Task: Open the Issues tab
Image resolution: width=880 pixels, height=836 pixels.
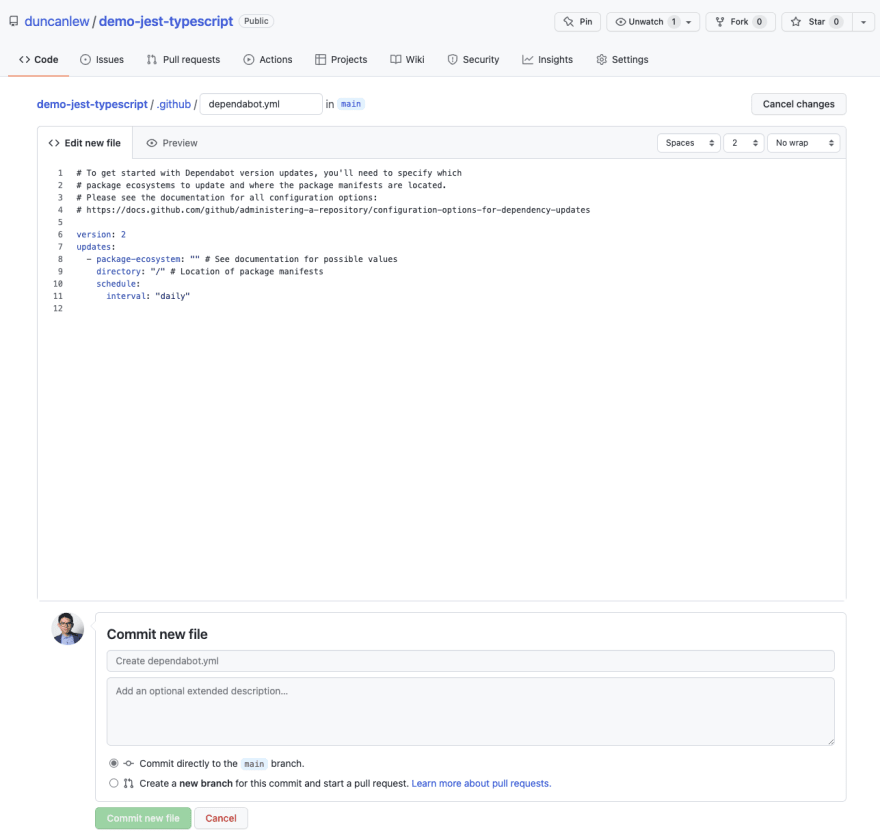Action: (x=102, y=59)
